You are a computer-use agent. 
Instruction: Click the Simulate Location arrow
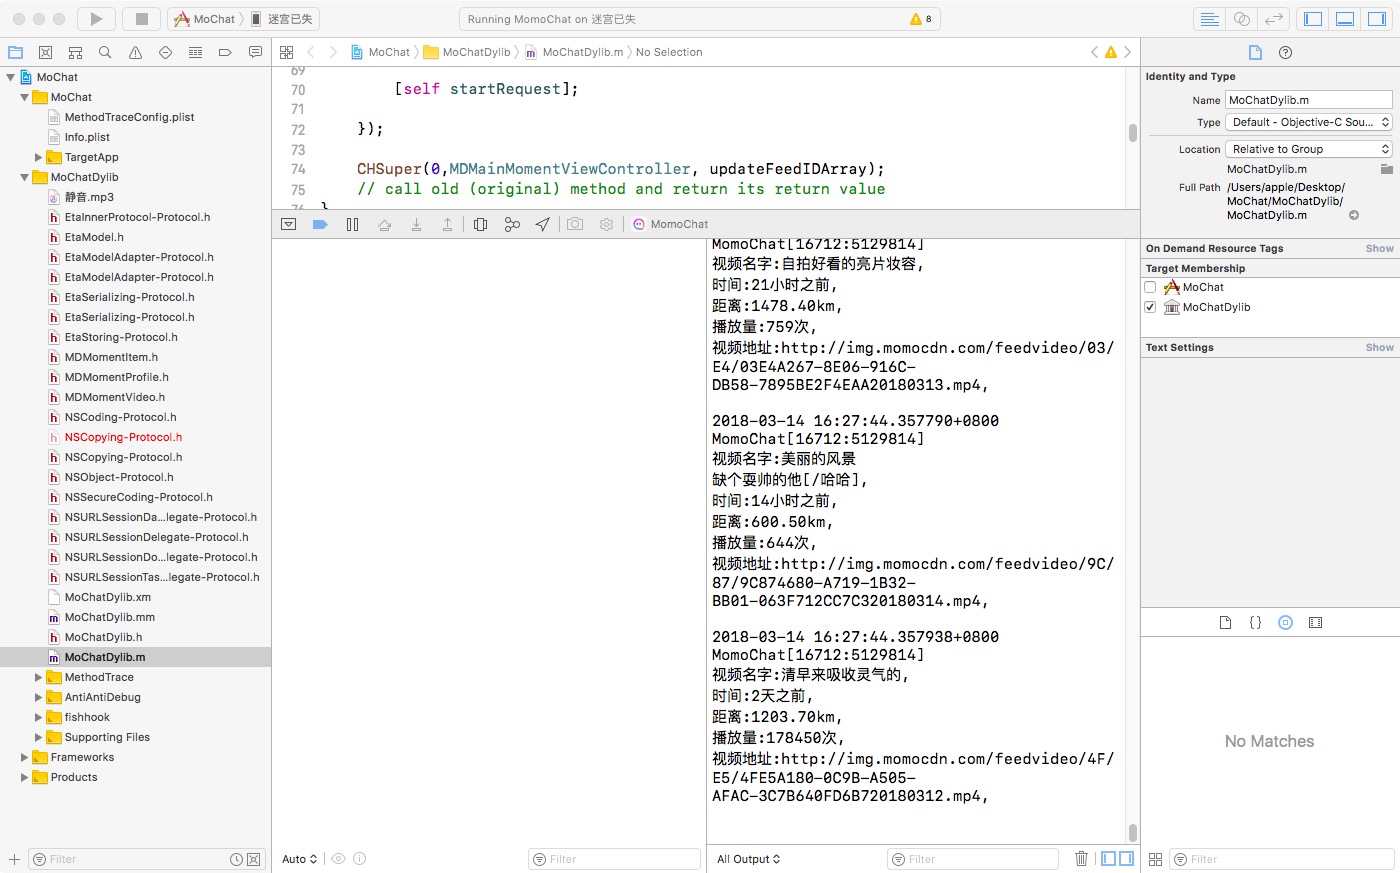click(542, 224)
